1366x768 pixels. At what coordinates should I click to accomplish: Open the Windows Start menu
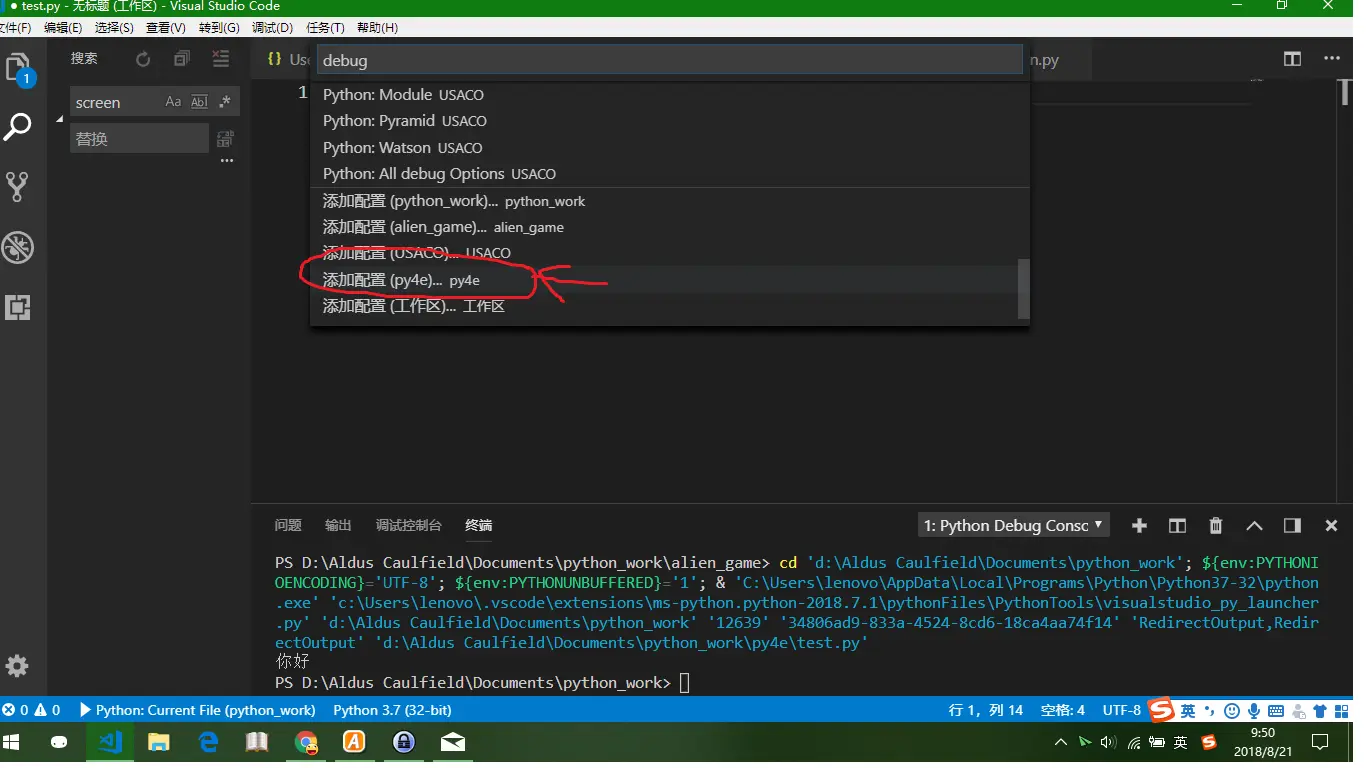[x=12, y=742]
